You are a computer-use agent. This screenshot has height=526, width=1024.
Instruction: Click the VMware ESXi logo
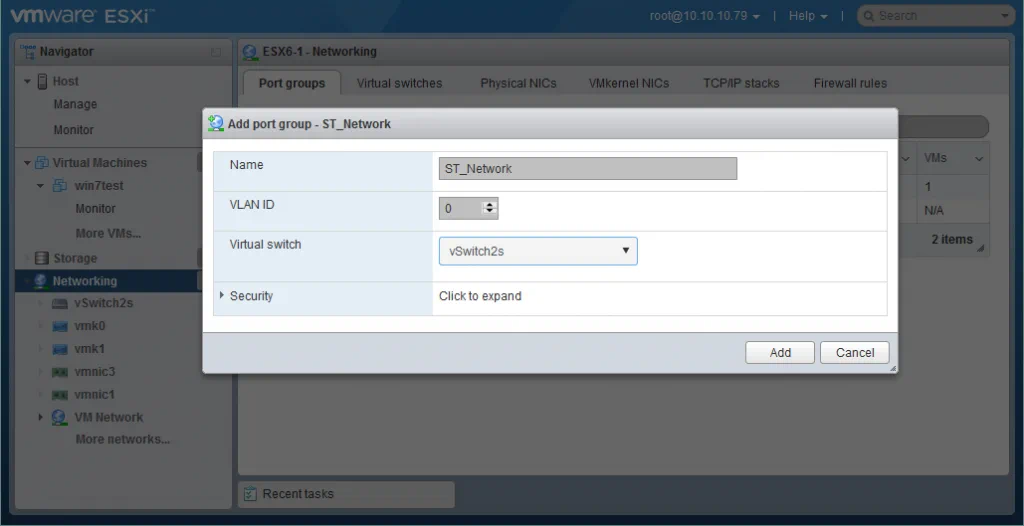(x=82, y=16)
